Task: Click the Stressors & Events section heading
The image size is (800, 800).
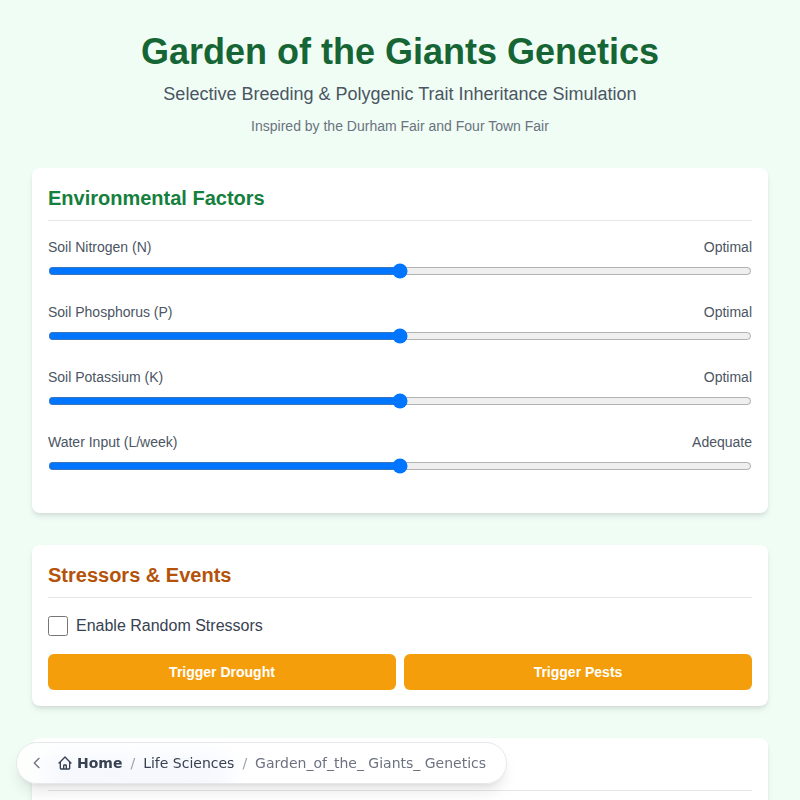Action: click(139, 576)
